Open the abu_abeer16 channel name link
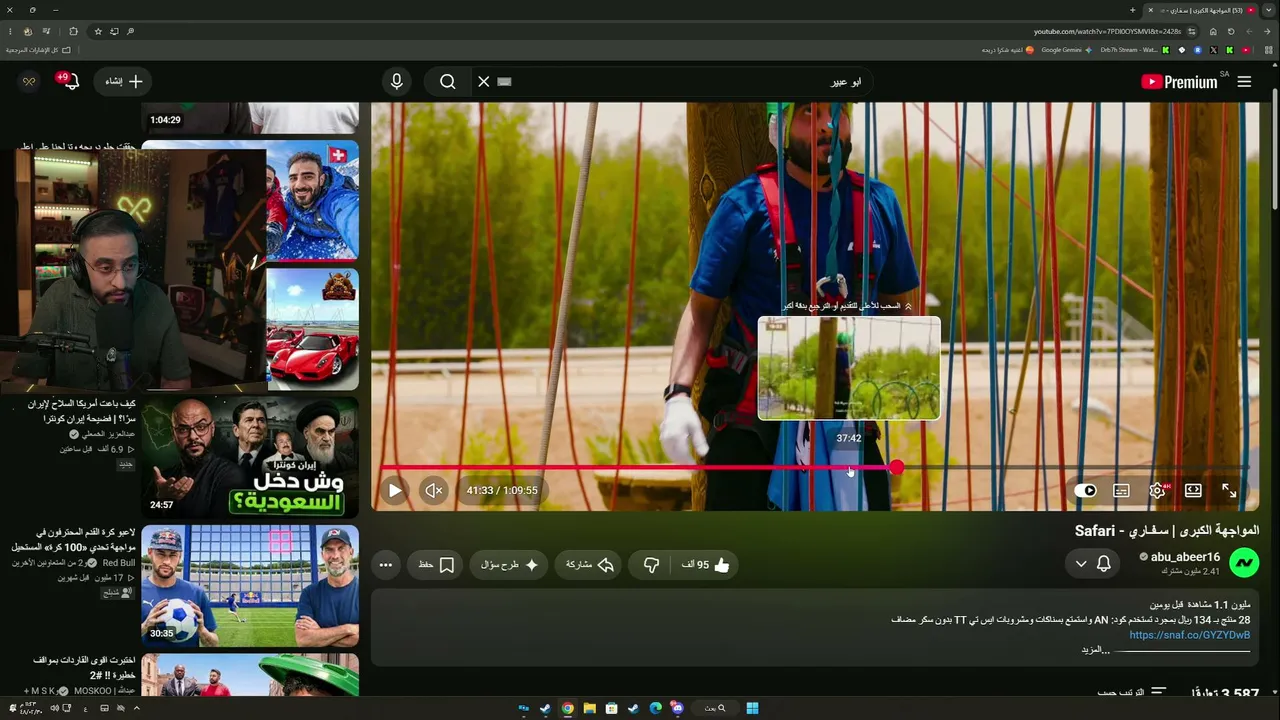The image size is (1280, 720). coord(1186,557)
